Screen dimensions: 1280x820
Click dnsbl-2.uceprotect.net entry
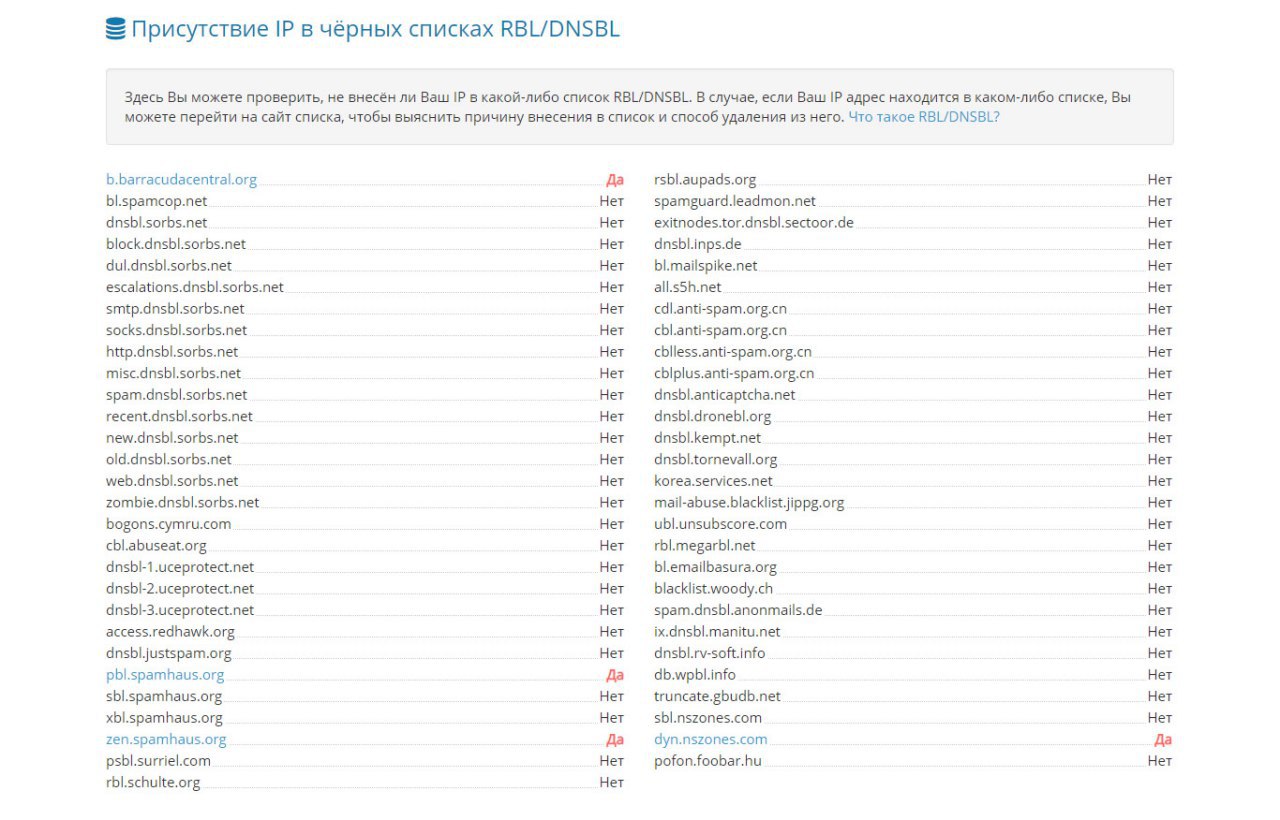point(180,588)
